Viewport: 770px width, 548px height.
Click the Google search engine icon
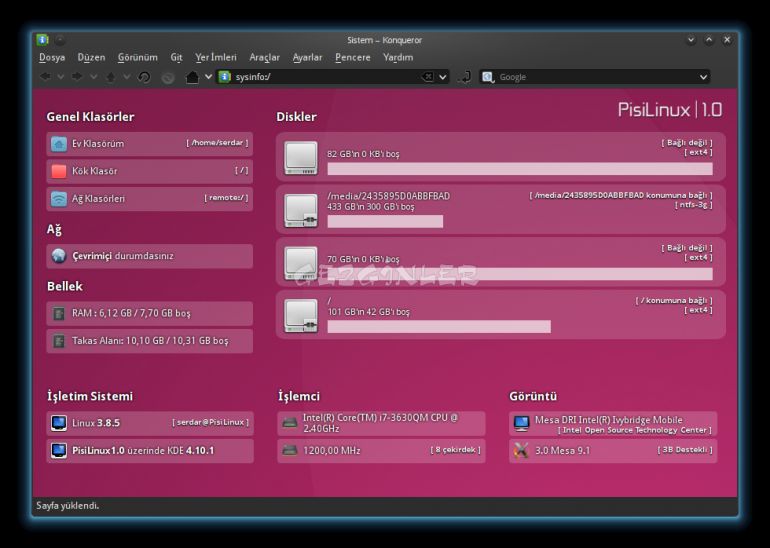point(488,77)
